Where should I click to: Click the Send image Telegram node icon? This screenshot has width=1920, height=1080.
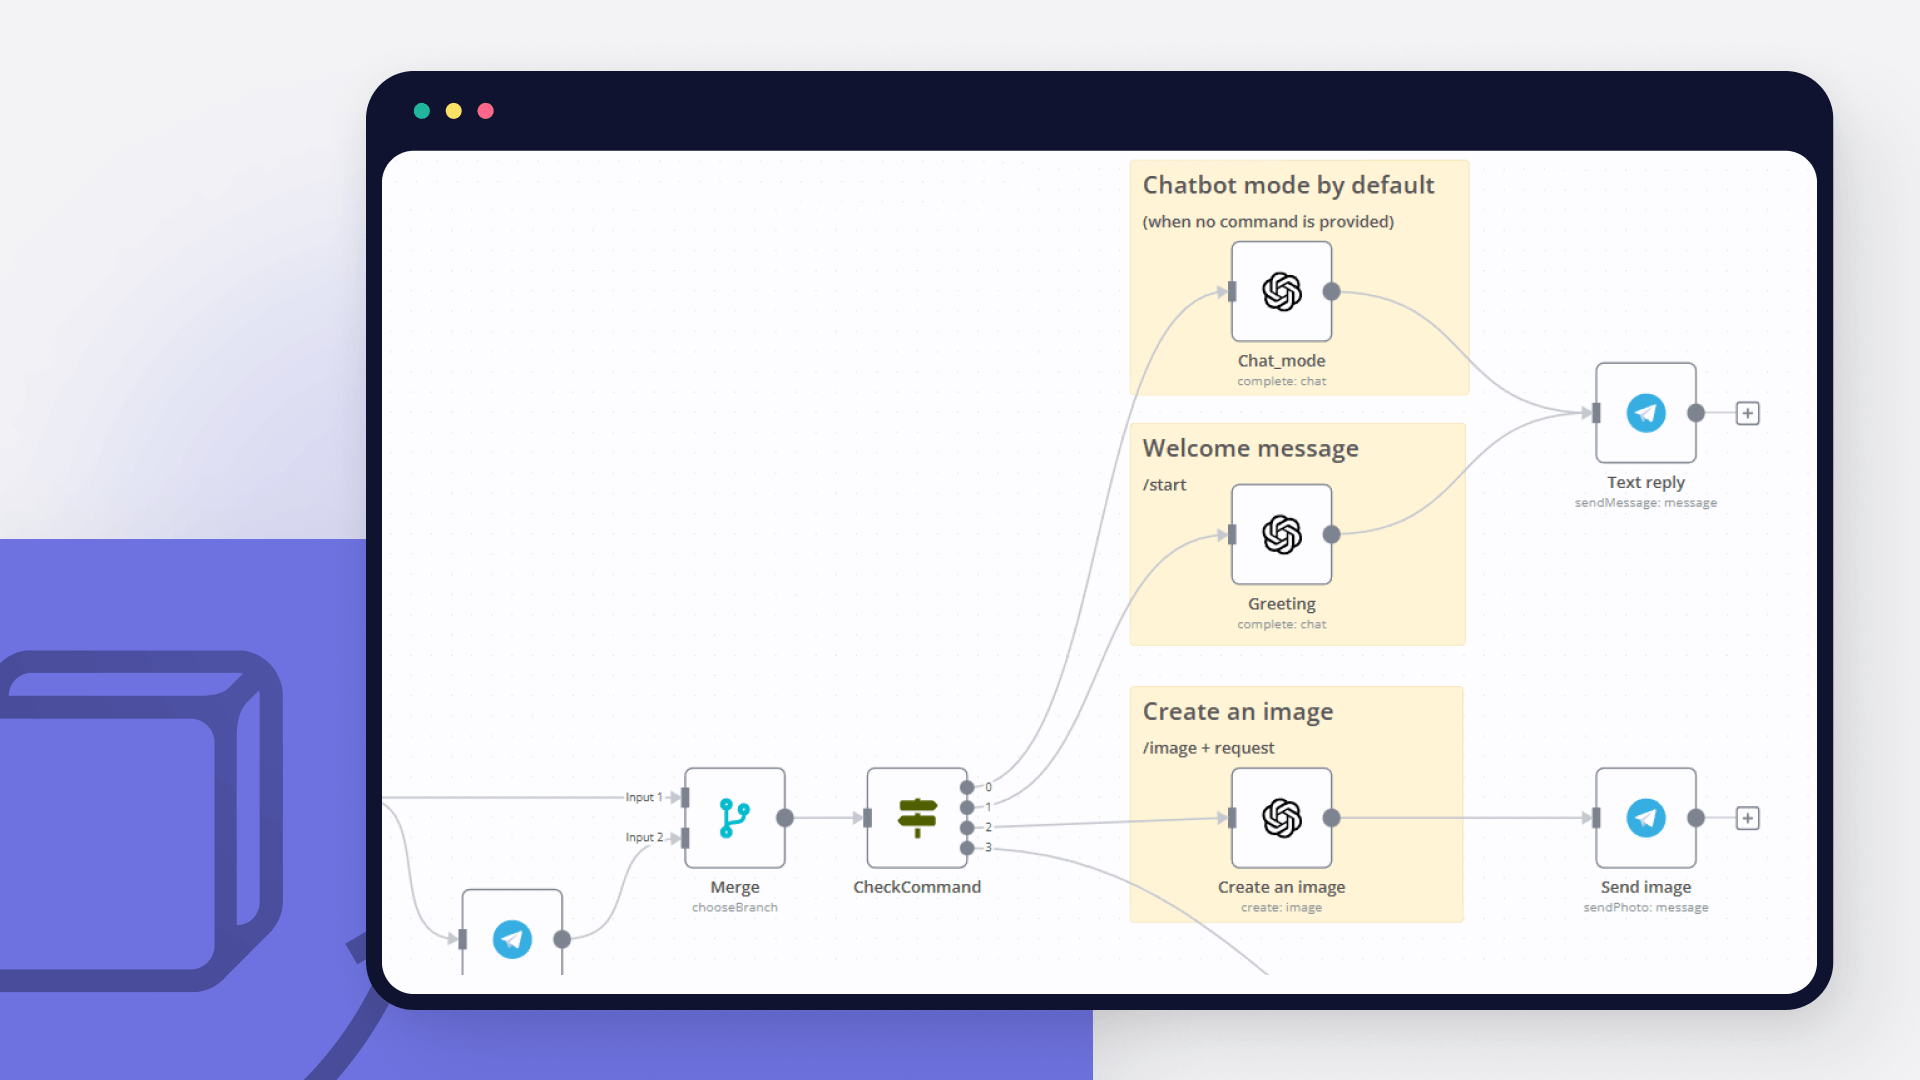point(1645,818)
